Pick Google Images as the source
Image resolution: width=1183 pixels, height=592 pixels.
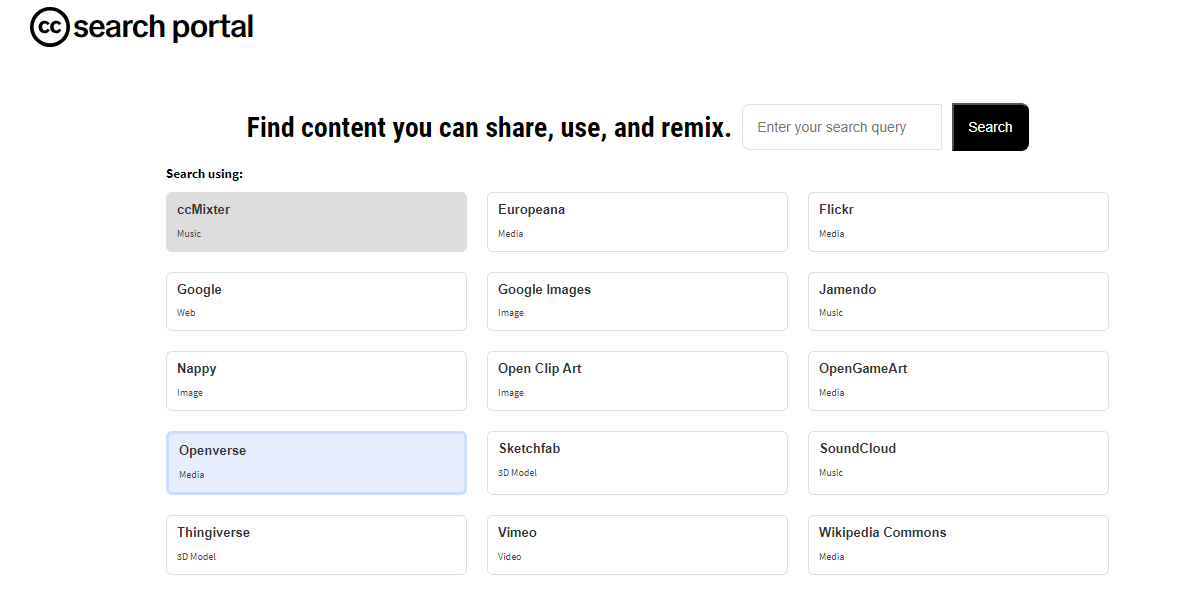click(x=637, y=300)
